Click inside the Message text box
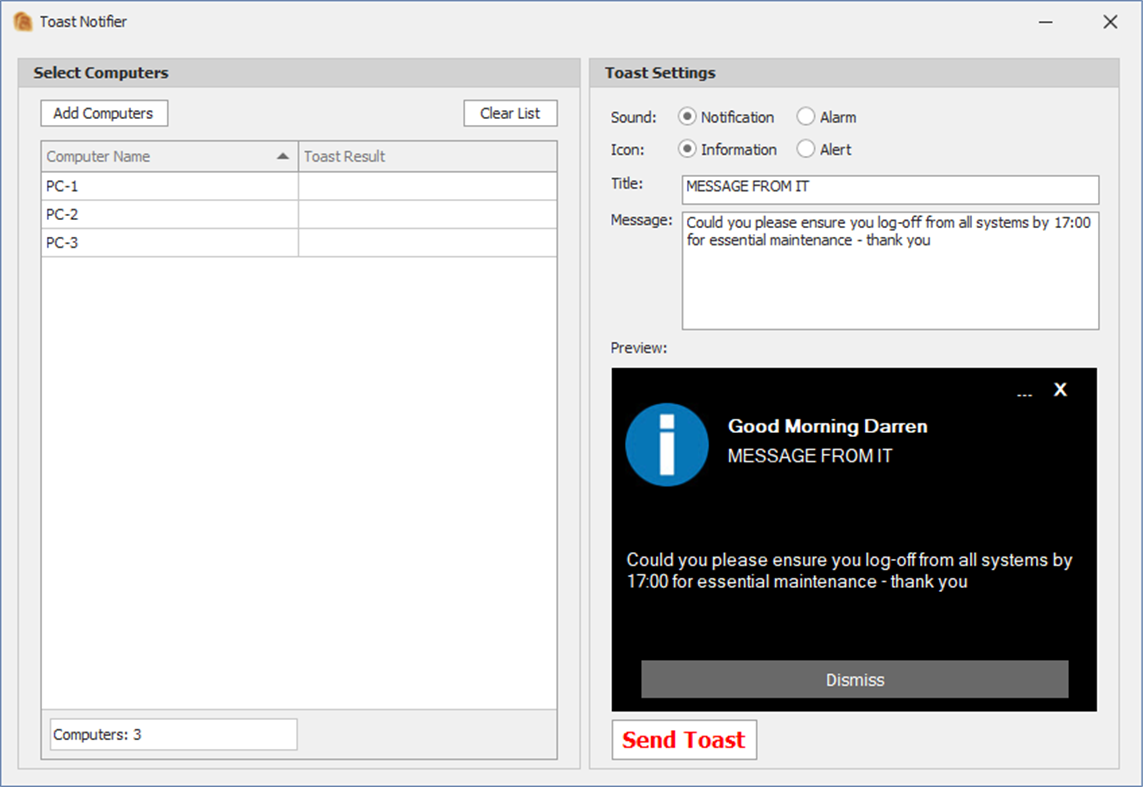1143x787 pixels. click(890, 270)
